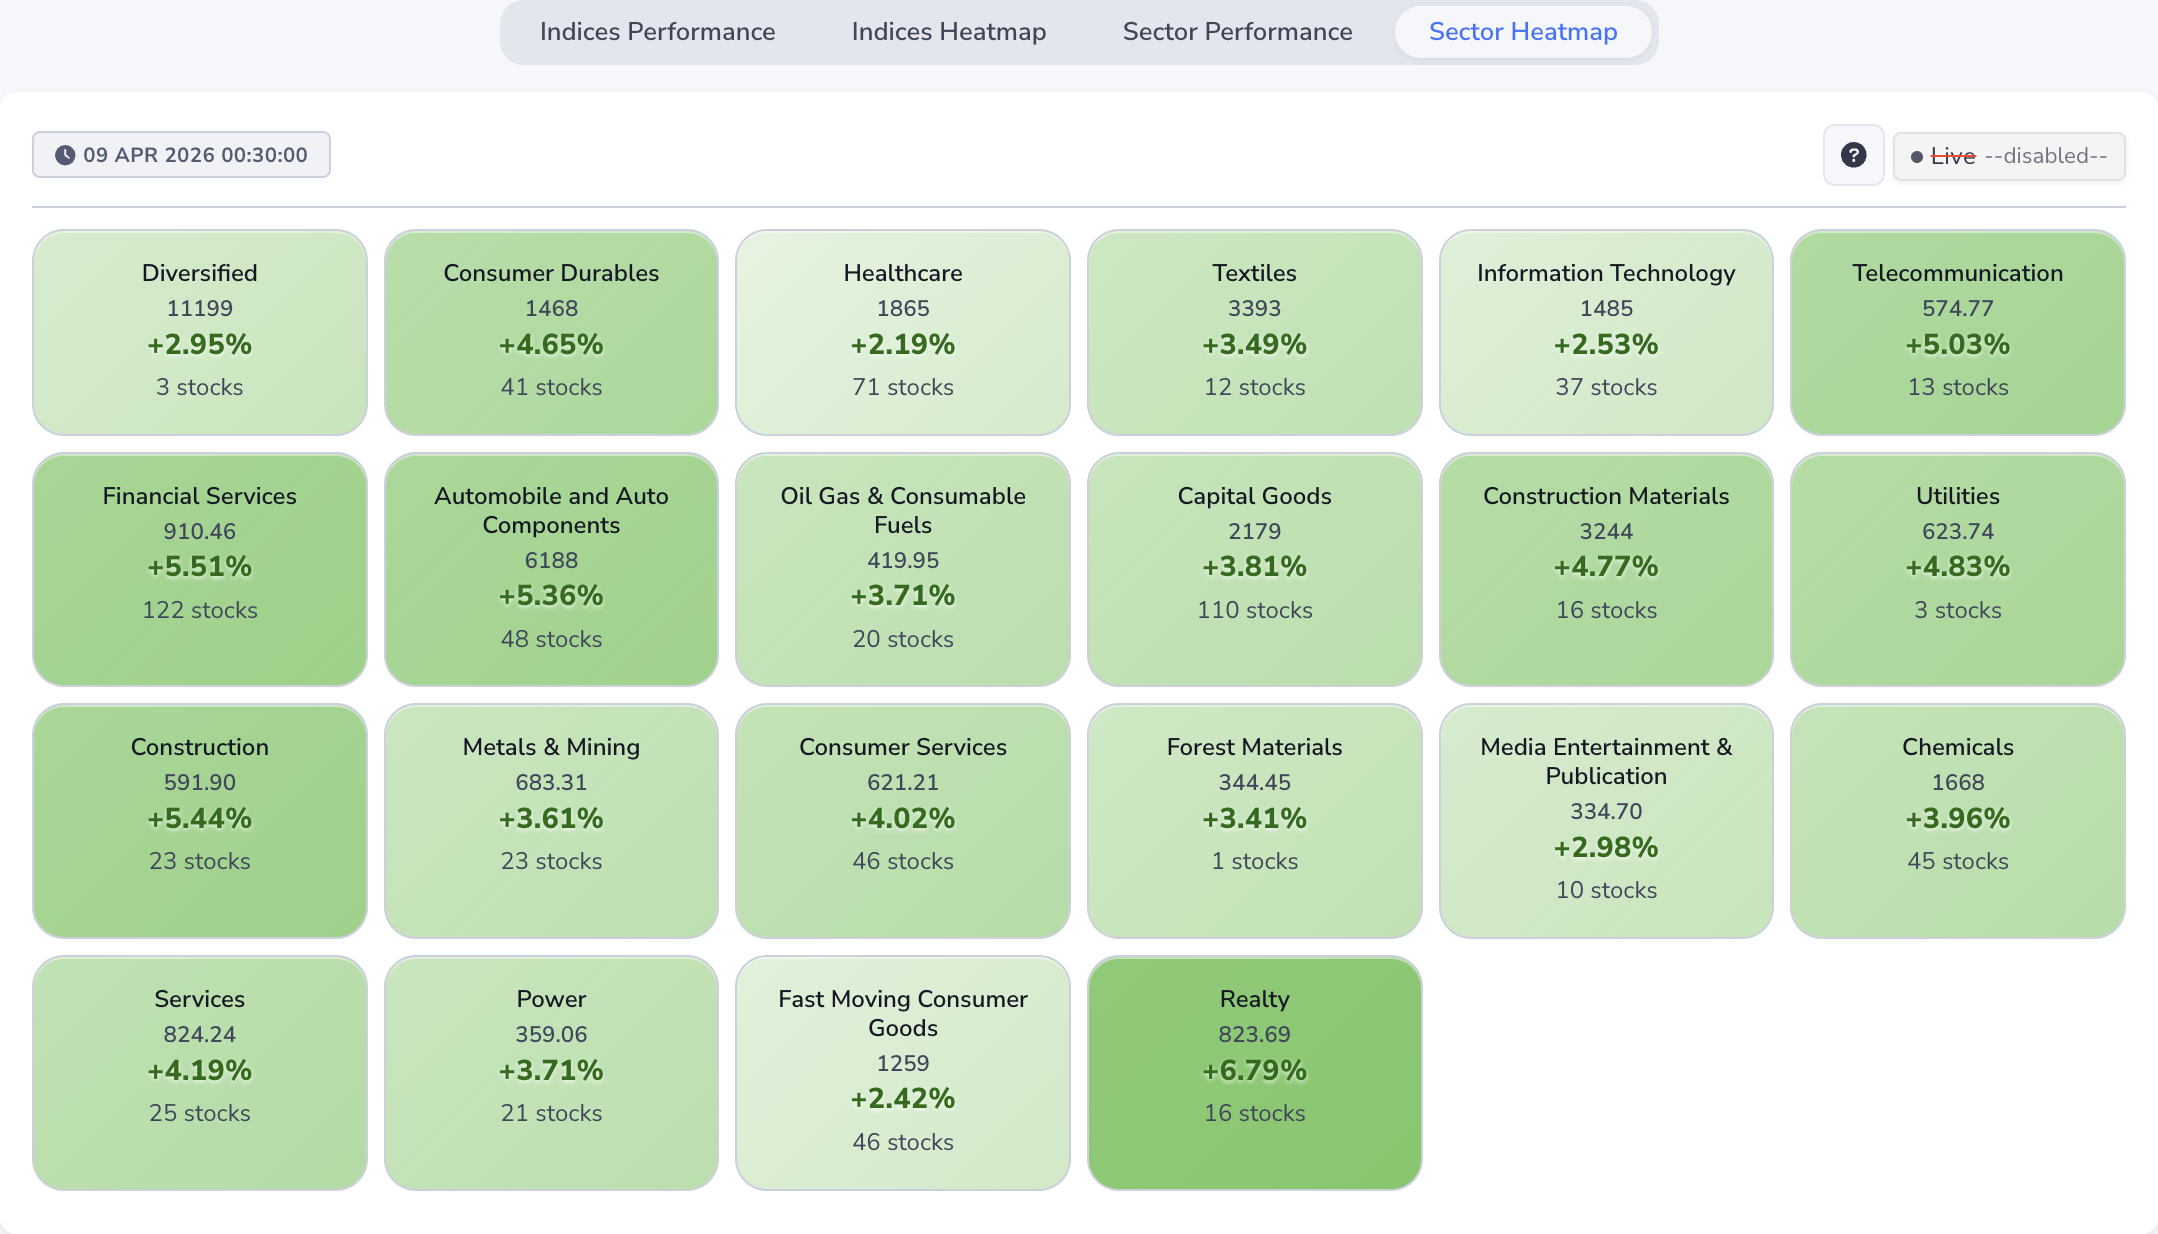
Task: Select the Financial Services sector tile
Action: 200,569
